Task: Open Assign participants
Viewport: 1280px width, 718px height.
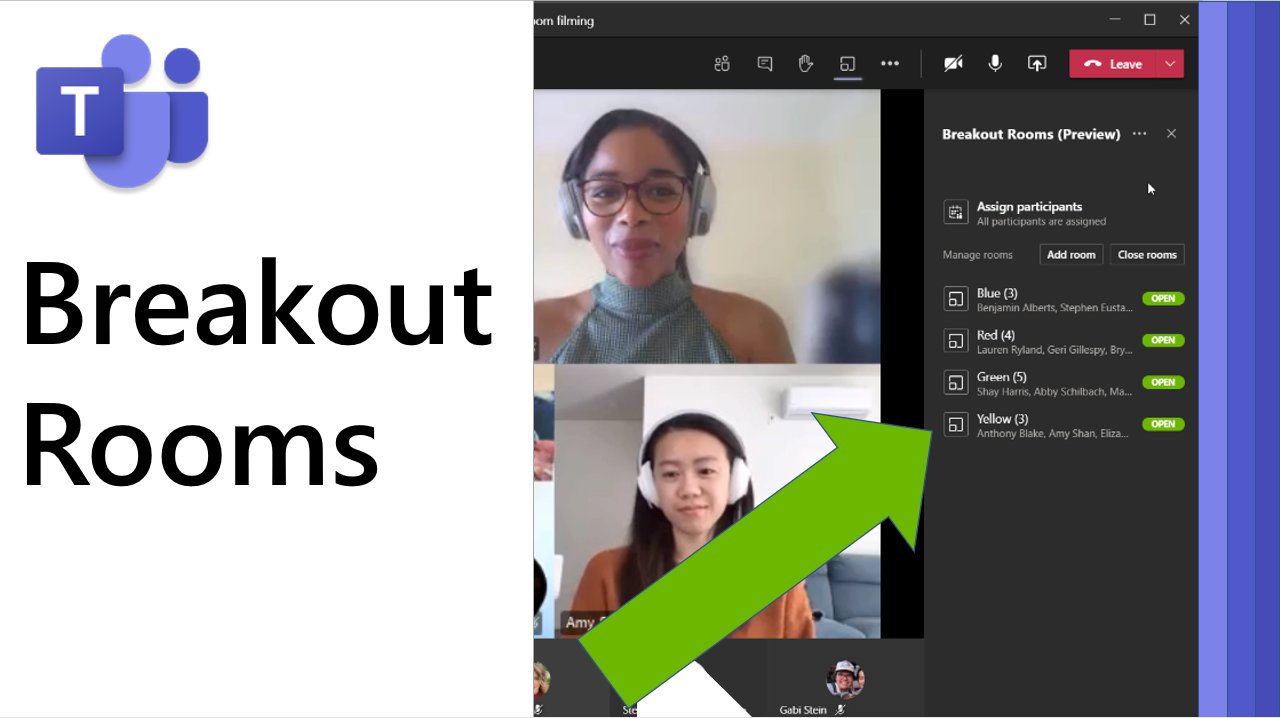Action: tap(1029, 207)
